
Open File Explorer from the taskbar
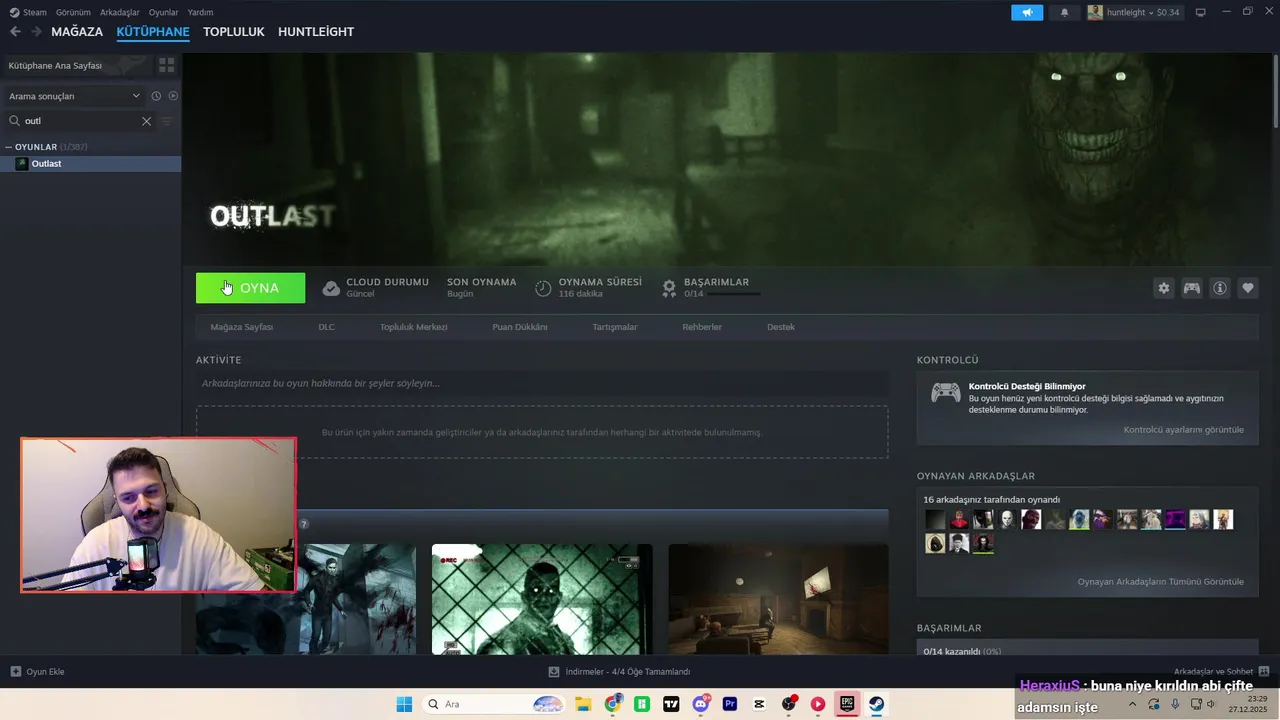[x=584, y=704]
